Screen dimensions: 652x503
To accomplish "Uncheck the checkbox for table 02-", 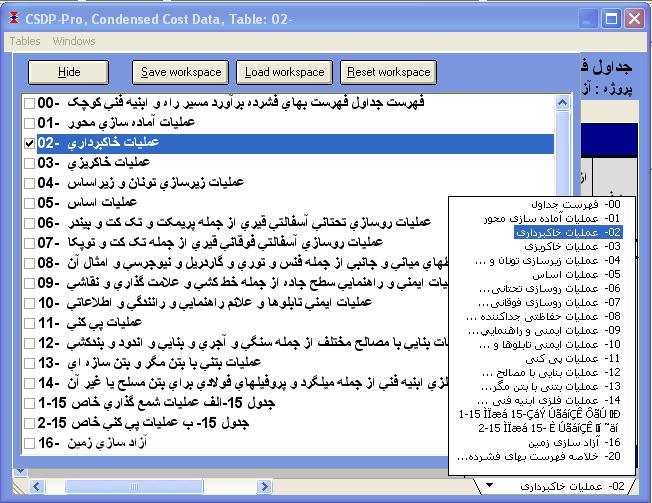I will (x=30, y=143).
